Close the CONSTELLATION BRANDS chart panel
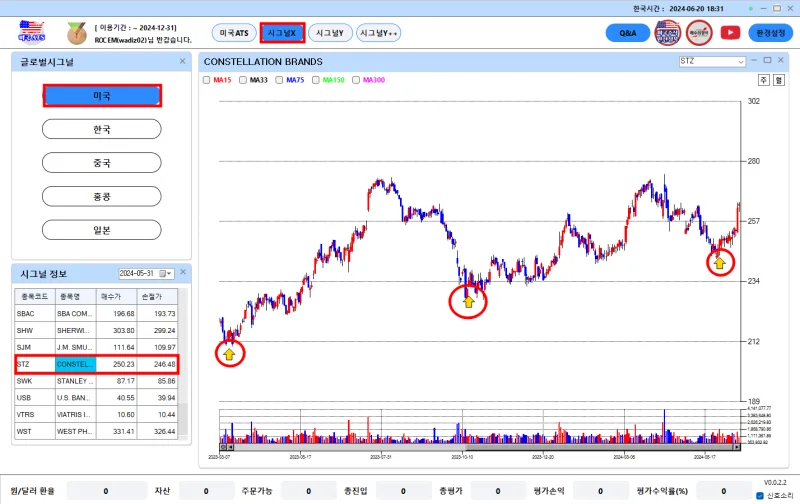 (781, 60)
